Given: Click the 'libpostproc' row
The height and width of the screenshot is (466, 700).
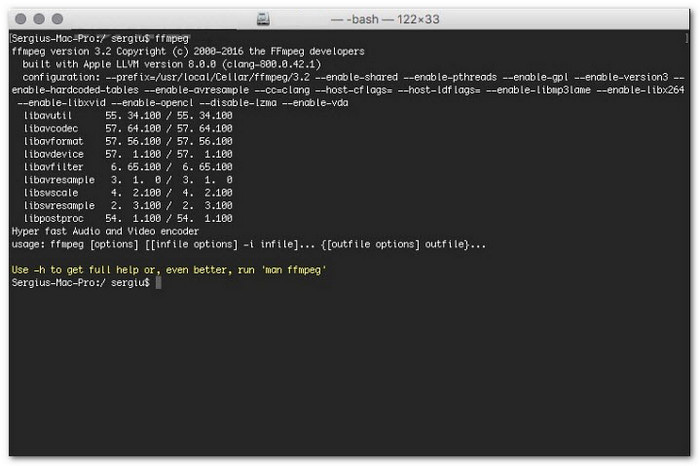Looking at the screenshot, I should (128, 219).
